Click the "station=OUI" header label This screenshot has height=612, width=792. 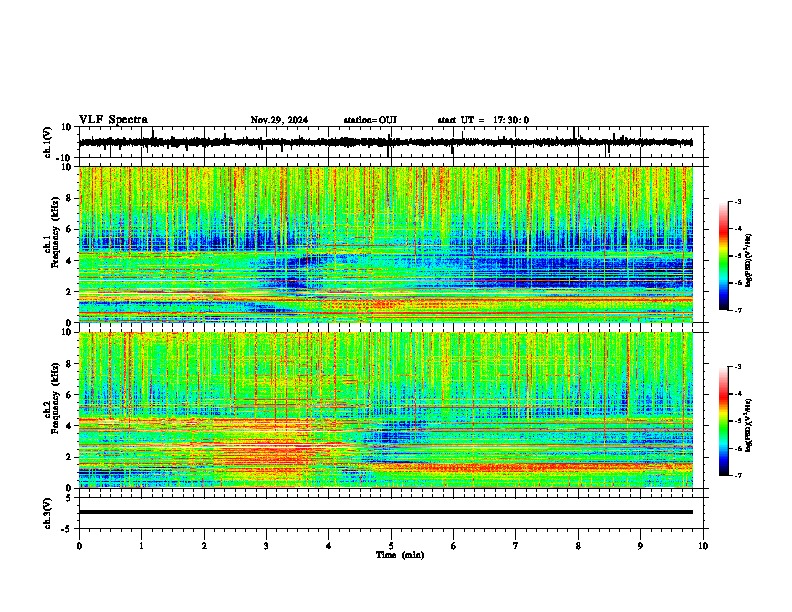coord(370,120)
